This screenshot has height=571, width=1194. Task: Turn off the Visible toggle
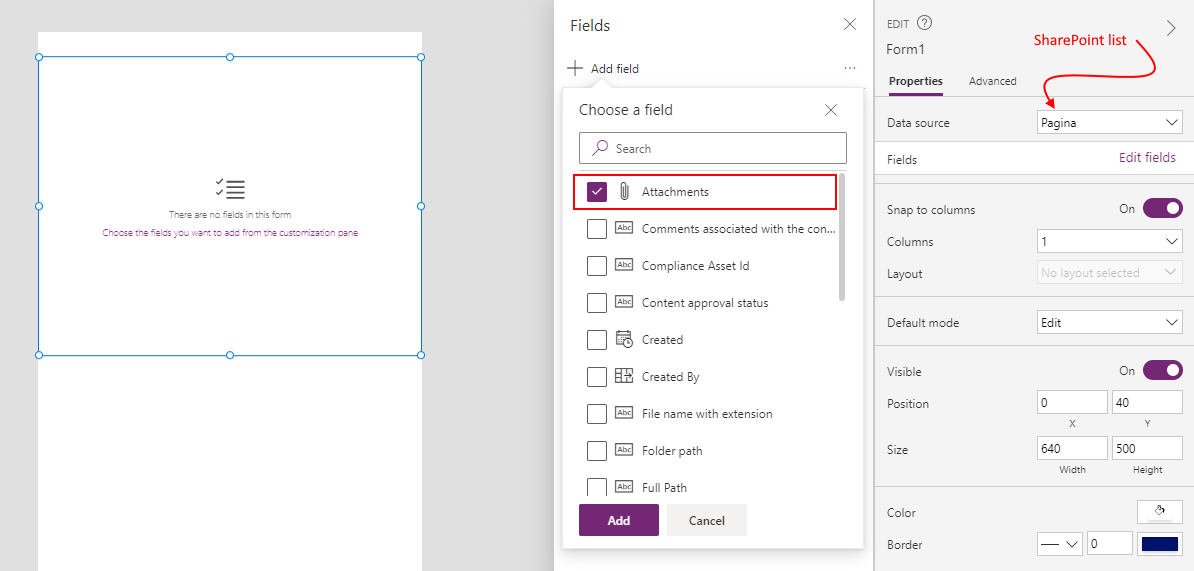[x=1163, y=371]
